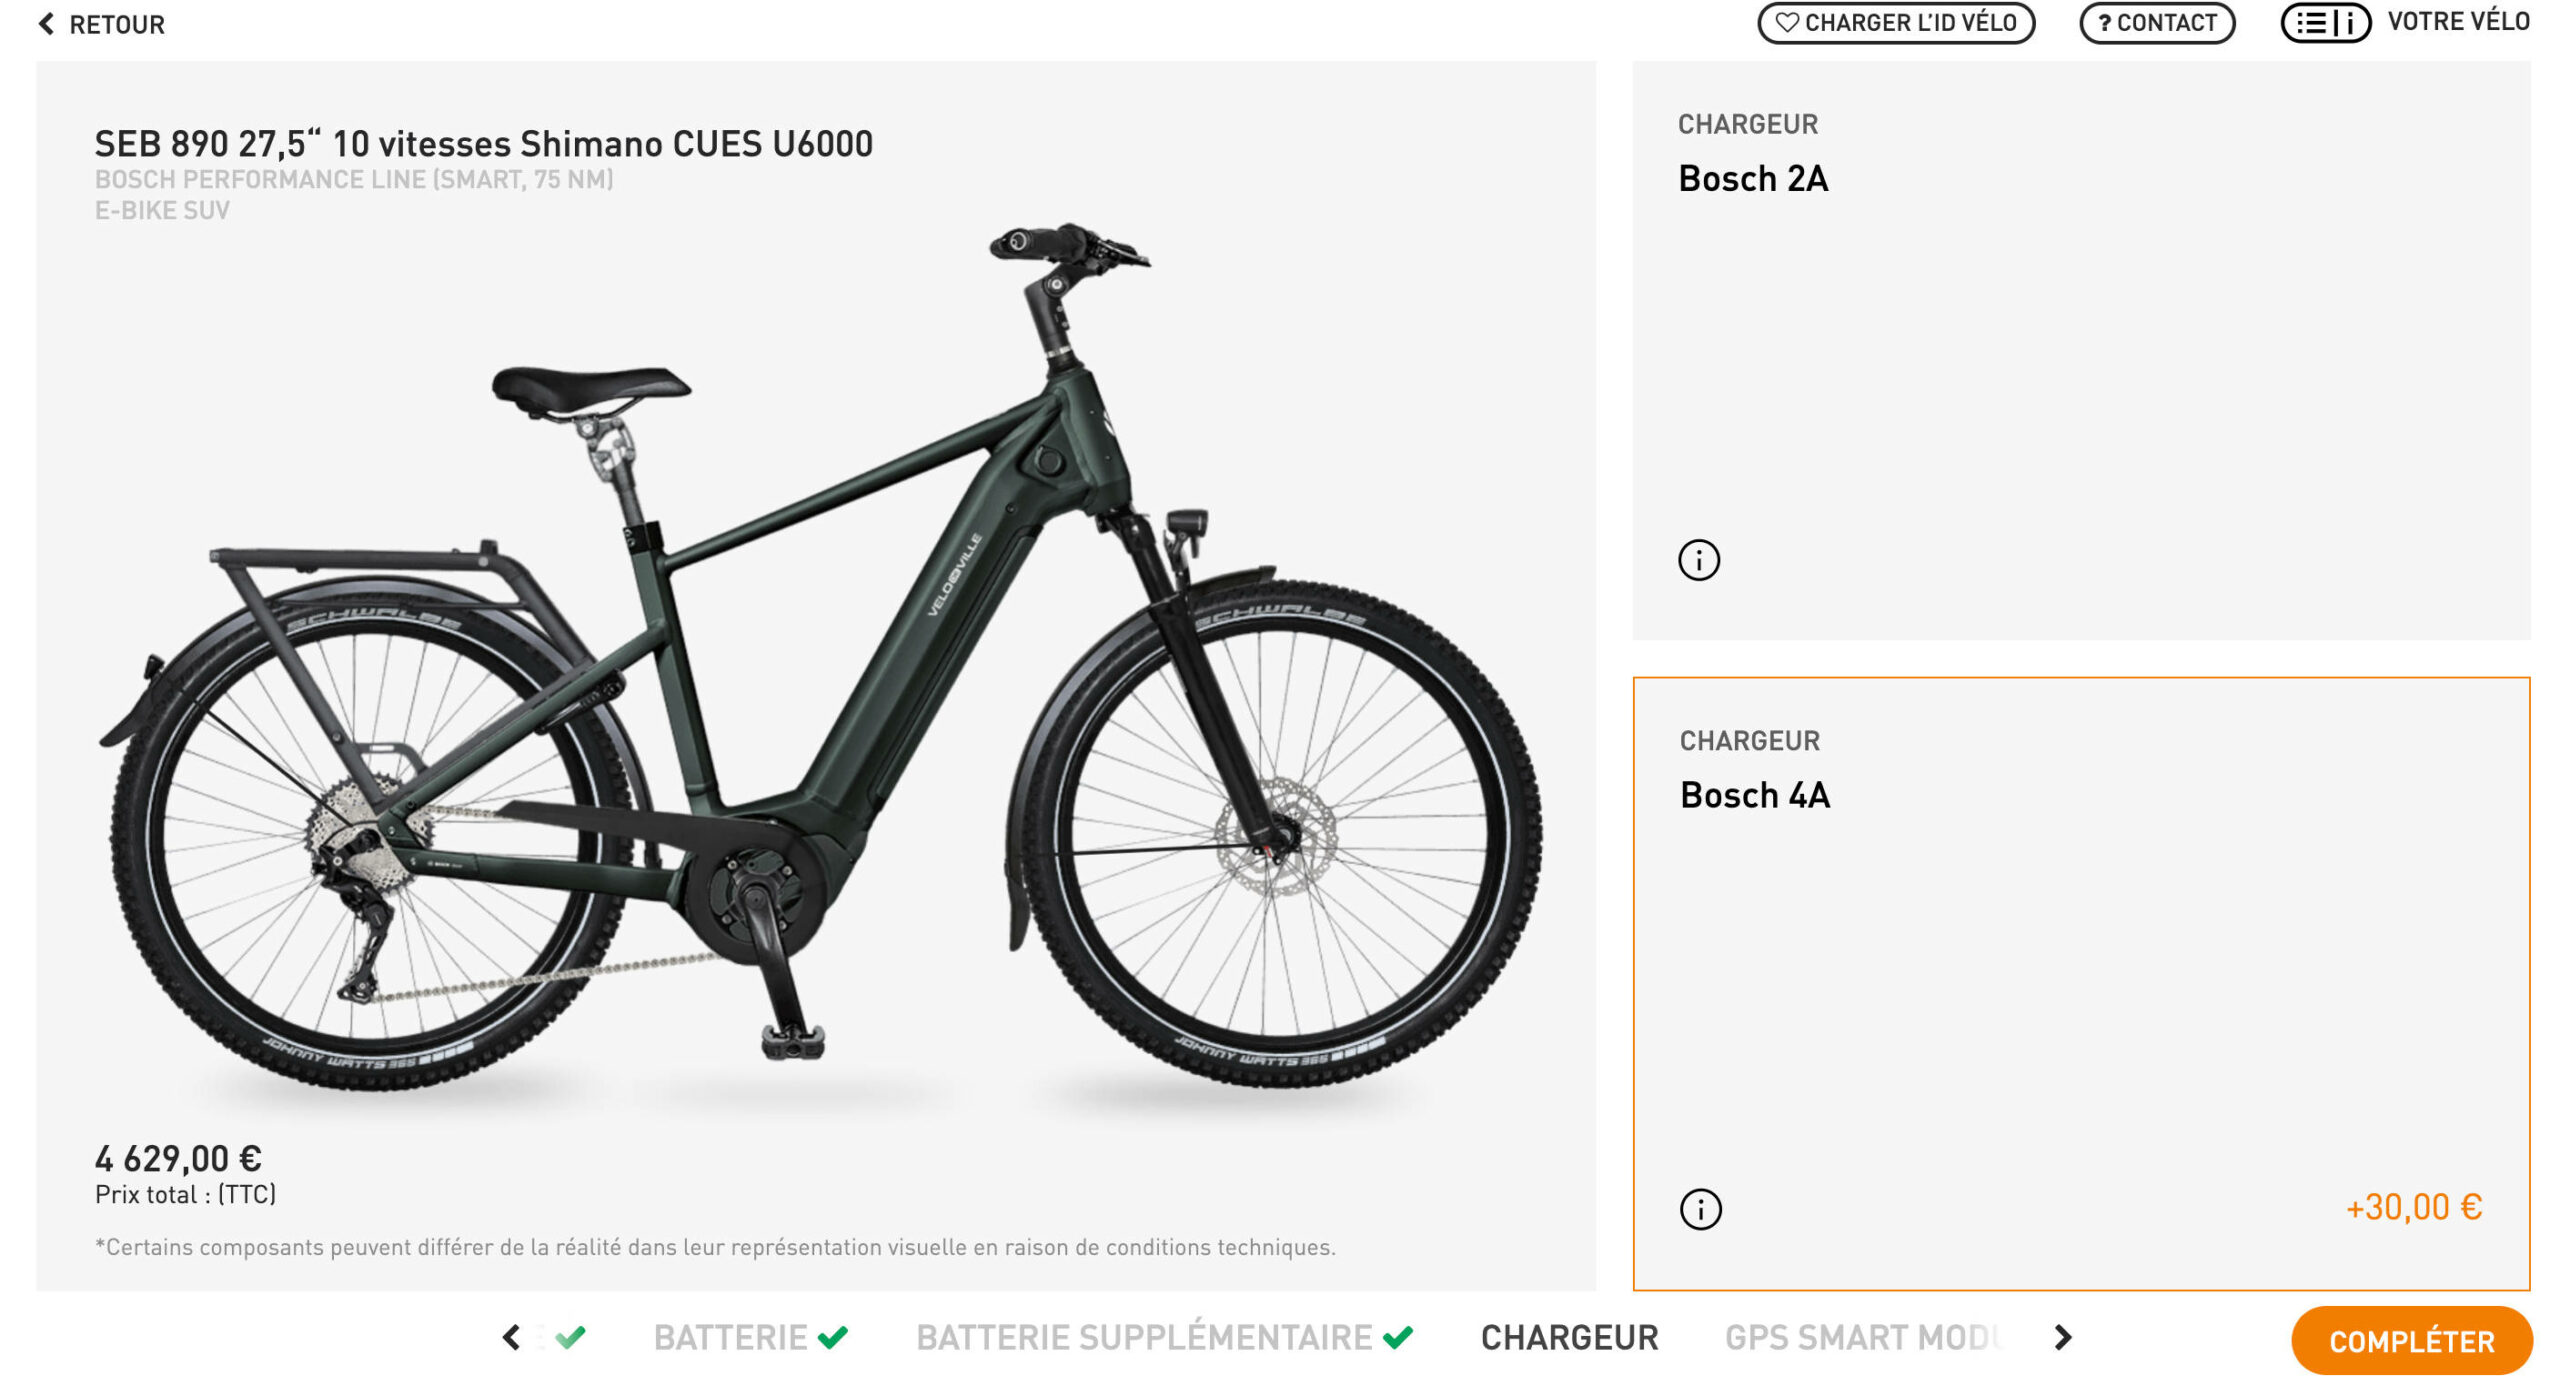Select the Bosch 2A charger option
The image size is (2560, 1386).
(x=2080, y=350)
